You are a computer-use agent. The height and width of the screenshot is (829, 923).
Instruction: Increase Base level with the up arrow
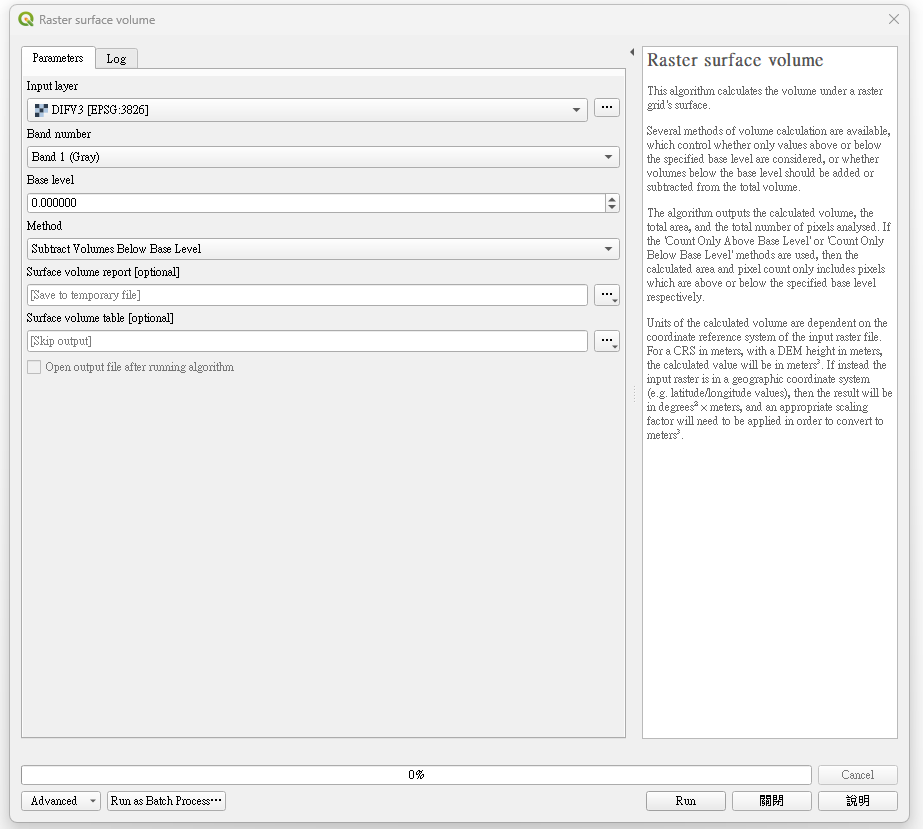pyautogui.click(x=612, y=198)
